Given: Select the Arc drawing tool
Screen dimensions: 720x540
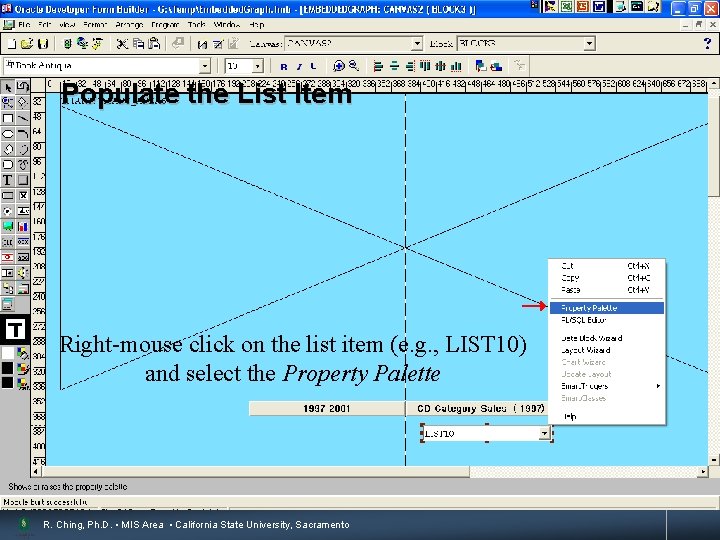Looking at the screenshot, I should click(22, 134).
